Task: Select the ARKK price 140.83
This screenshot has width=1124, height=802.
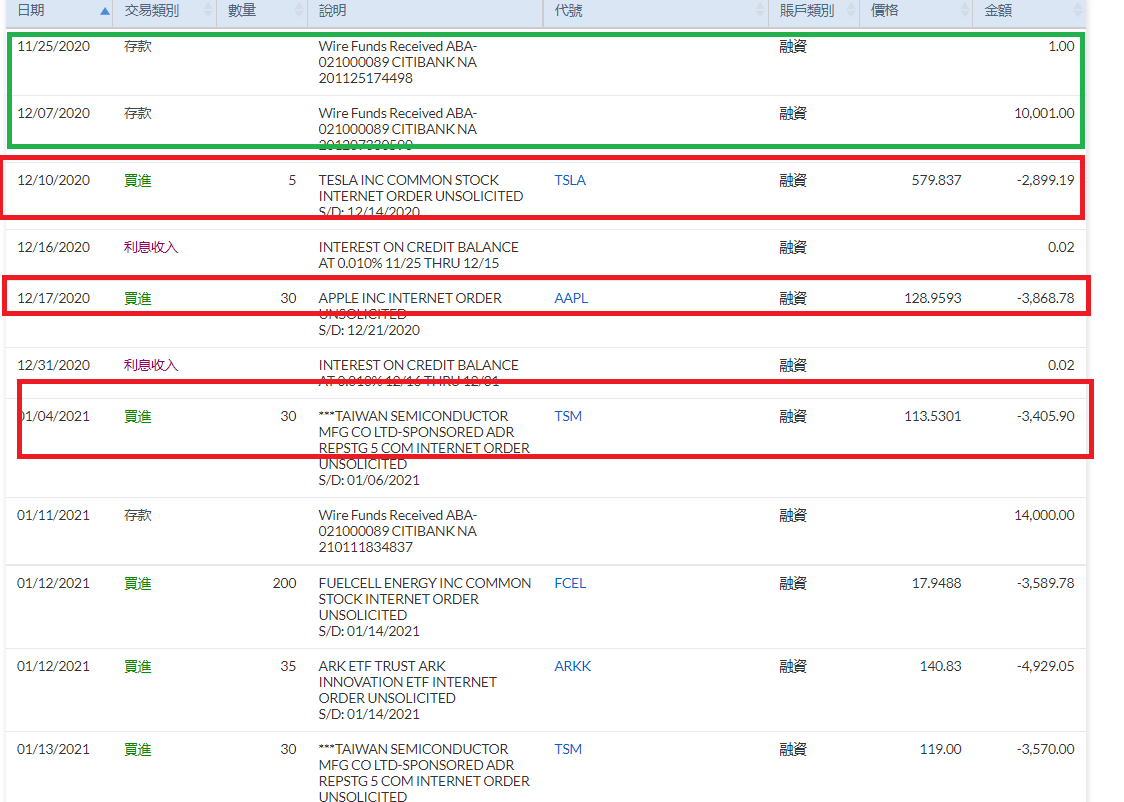Action: click(x=940, y=667)
